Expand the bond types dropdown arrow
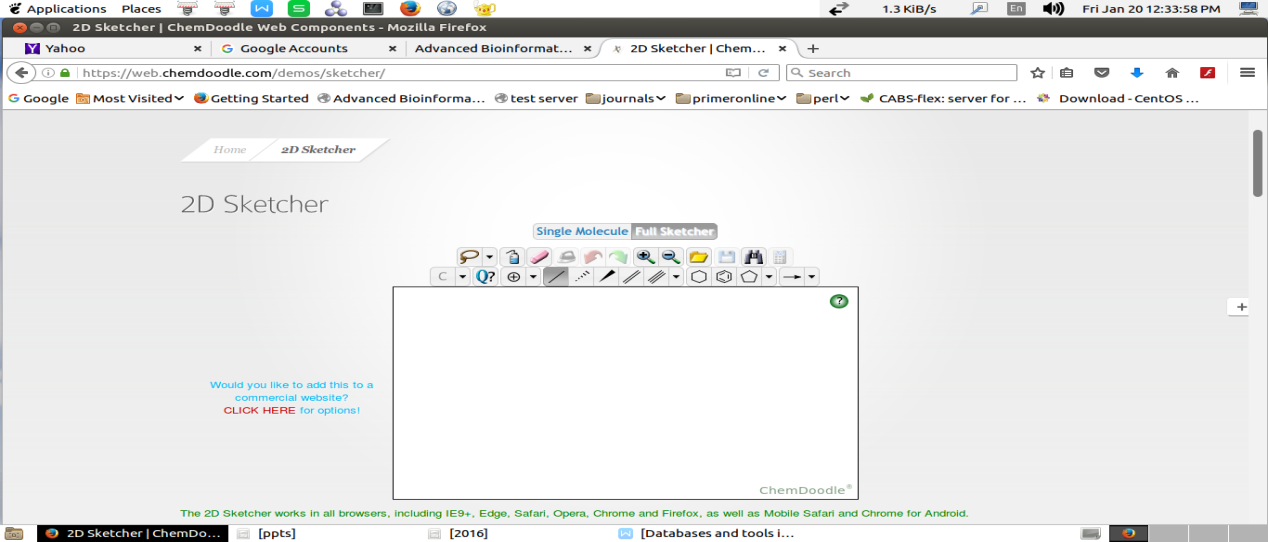1268x542 pixels. (677, 277)
